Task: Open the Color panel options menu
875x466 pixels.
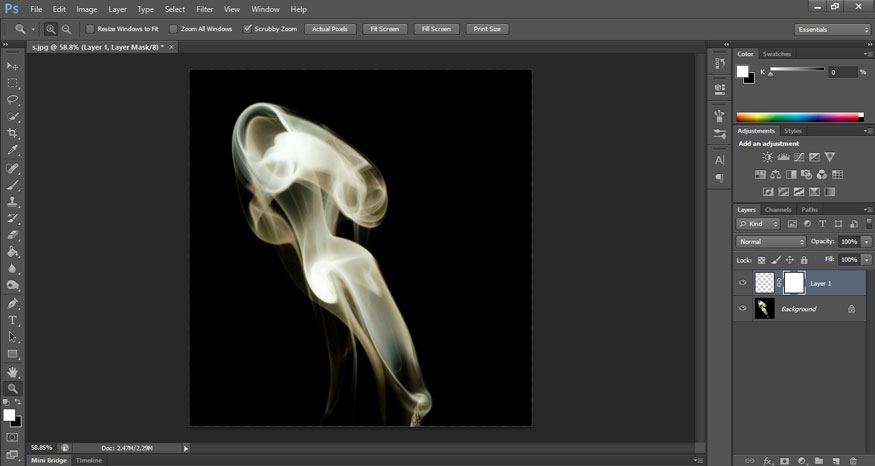Action: [x=868, y=54]
